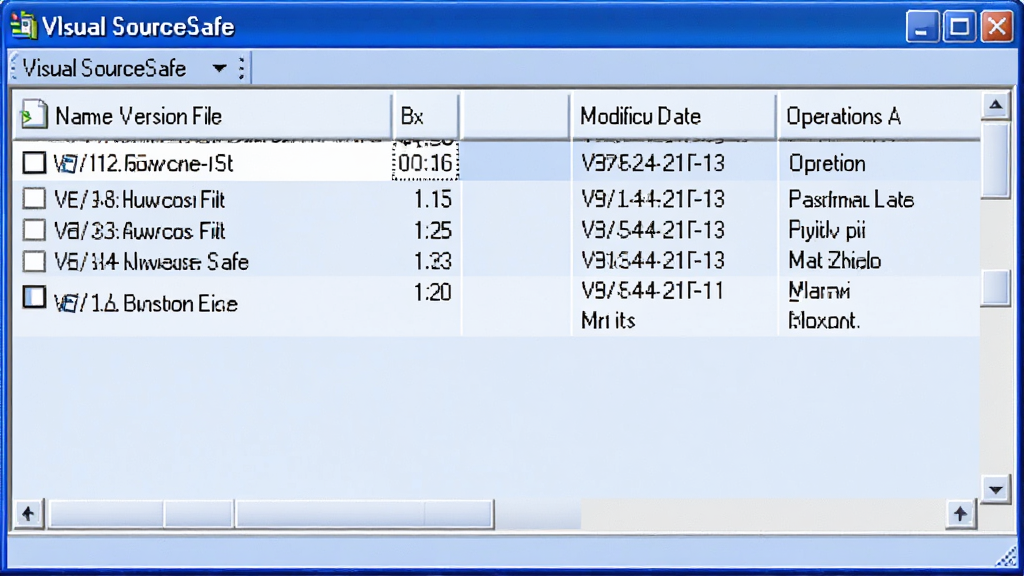The image size is (1024, 576).
Task: Click the file icon in Name column header
Action: [34, 114]
